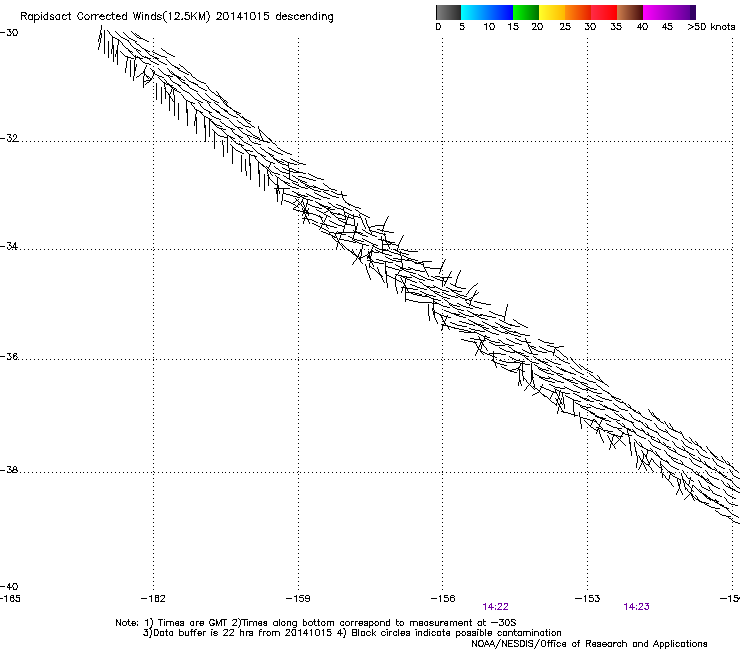Click longitude label '-153'
This screenshot has height=650, width=740.
tap(588, 599)
